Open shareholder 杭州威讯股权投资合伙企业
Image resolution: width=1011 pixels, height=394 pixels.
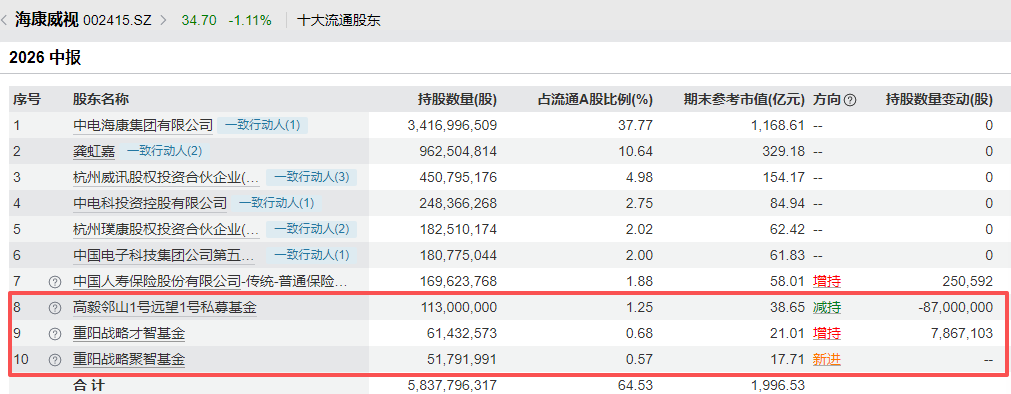click(x=166, y=177)
